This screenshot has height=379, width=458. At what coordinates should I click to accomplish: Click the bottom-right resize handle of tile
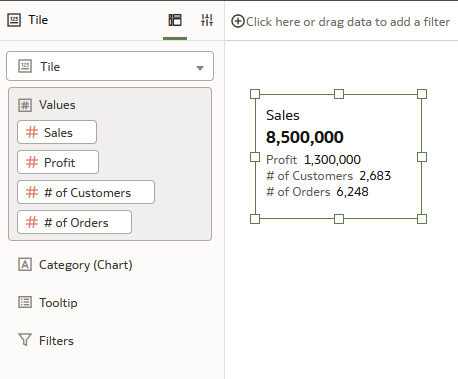click(422, 219)
